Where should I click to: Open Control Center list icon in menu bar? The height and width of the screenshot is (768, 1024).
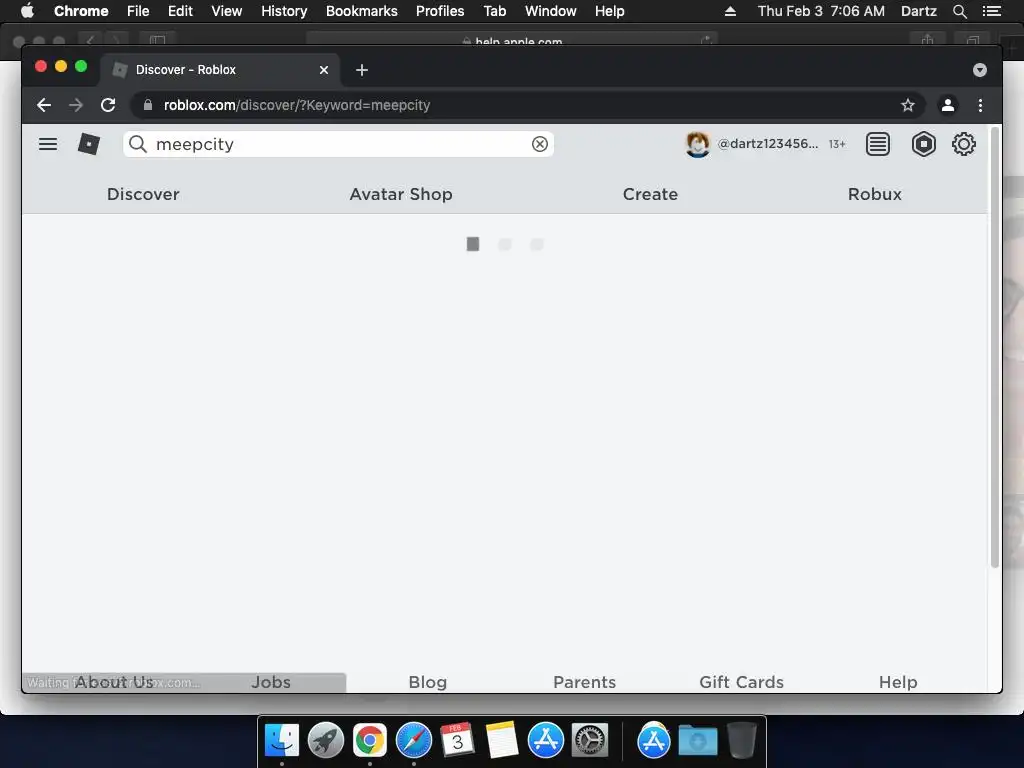pos(991,11)
